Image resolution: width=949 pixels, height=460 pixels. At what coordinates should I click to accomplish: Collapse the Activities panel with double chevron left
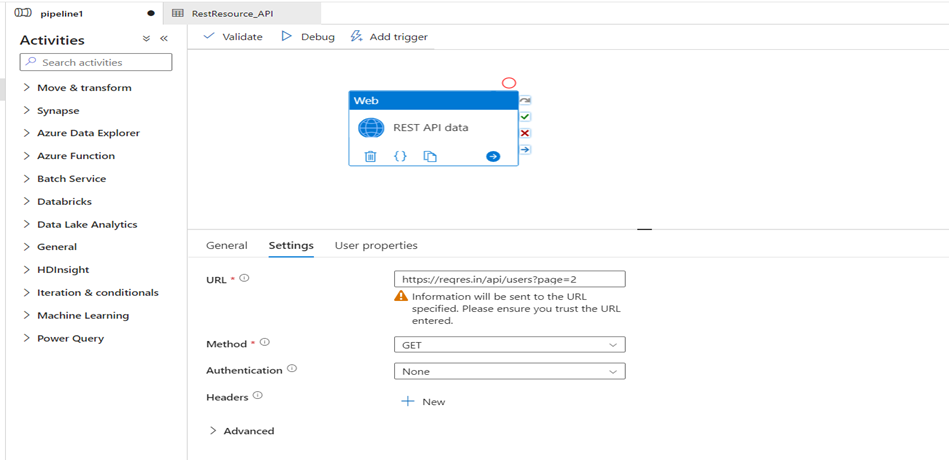coord(164,39)
